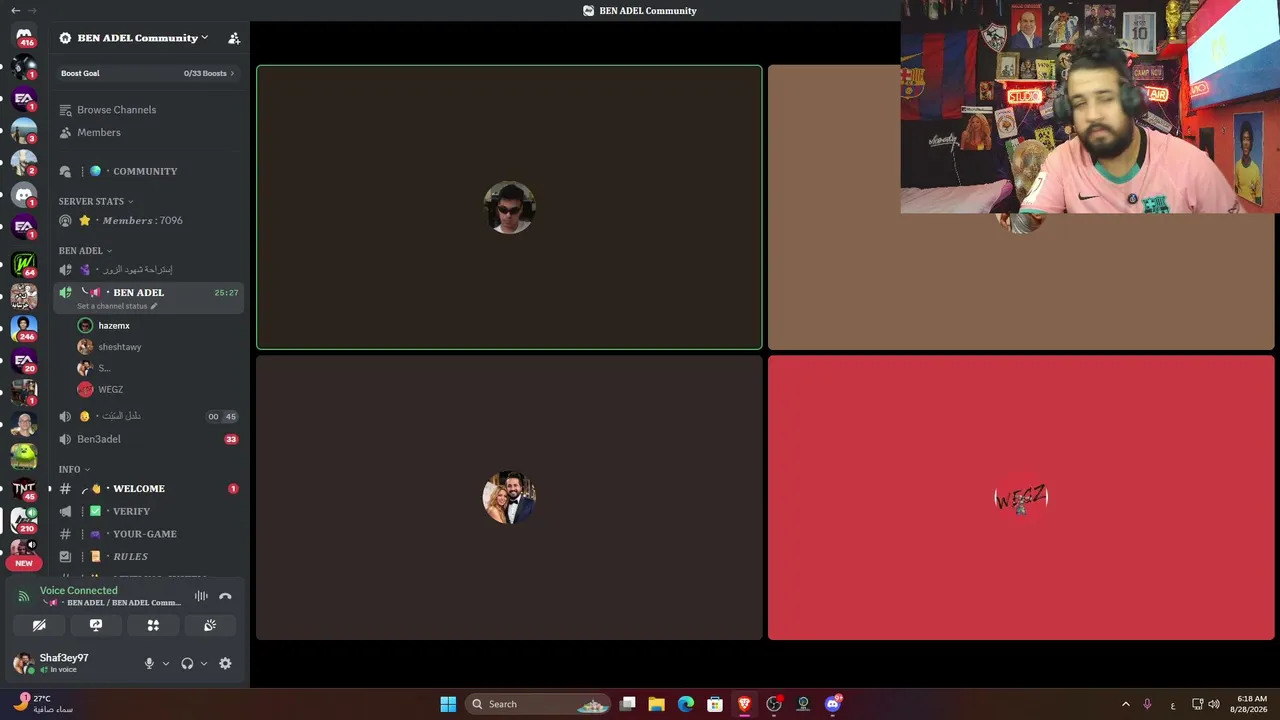Viewport: 1280px width, 720px height.
Task: Select sheshtawy in voice member list
Action: (x=158, y=347)
